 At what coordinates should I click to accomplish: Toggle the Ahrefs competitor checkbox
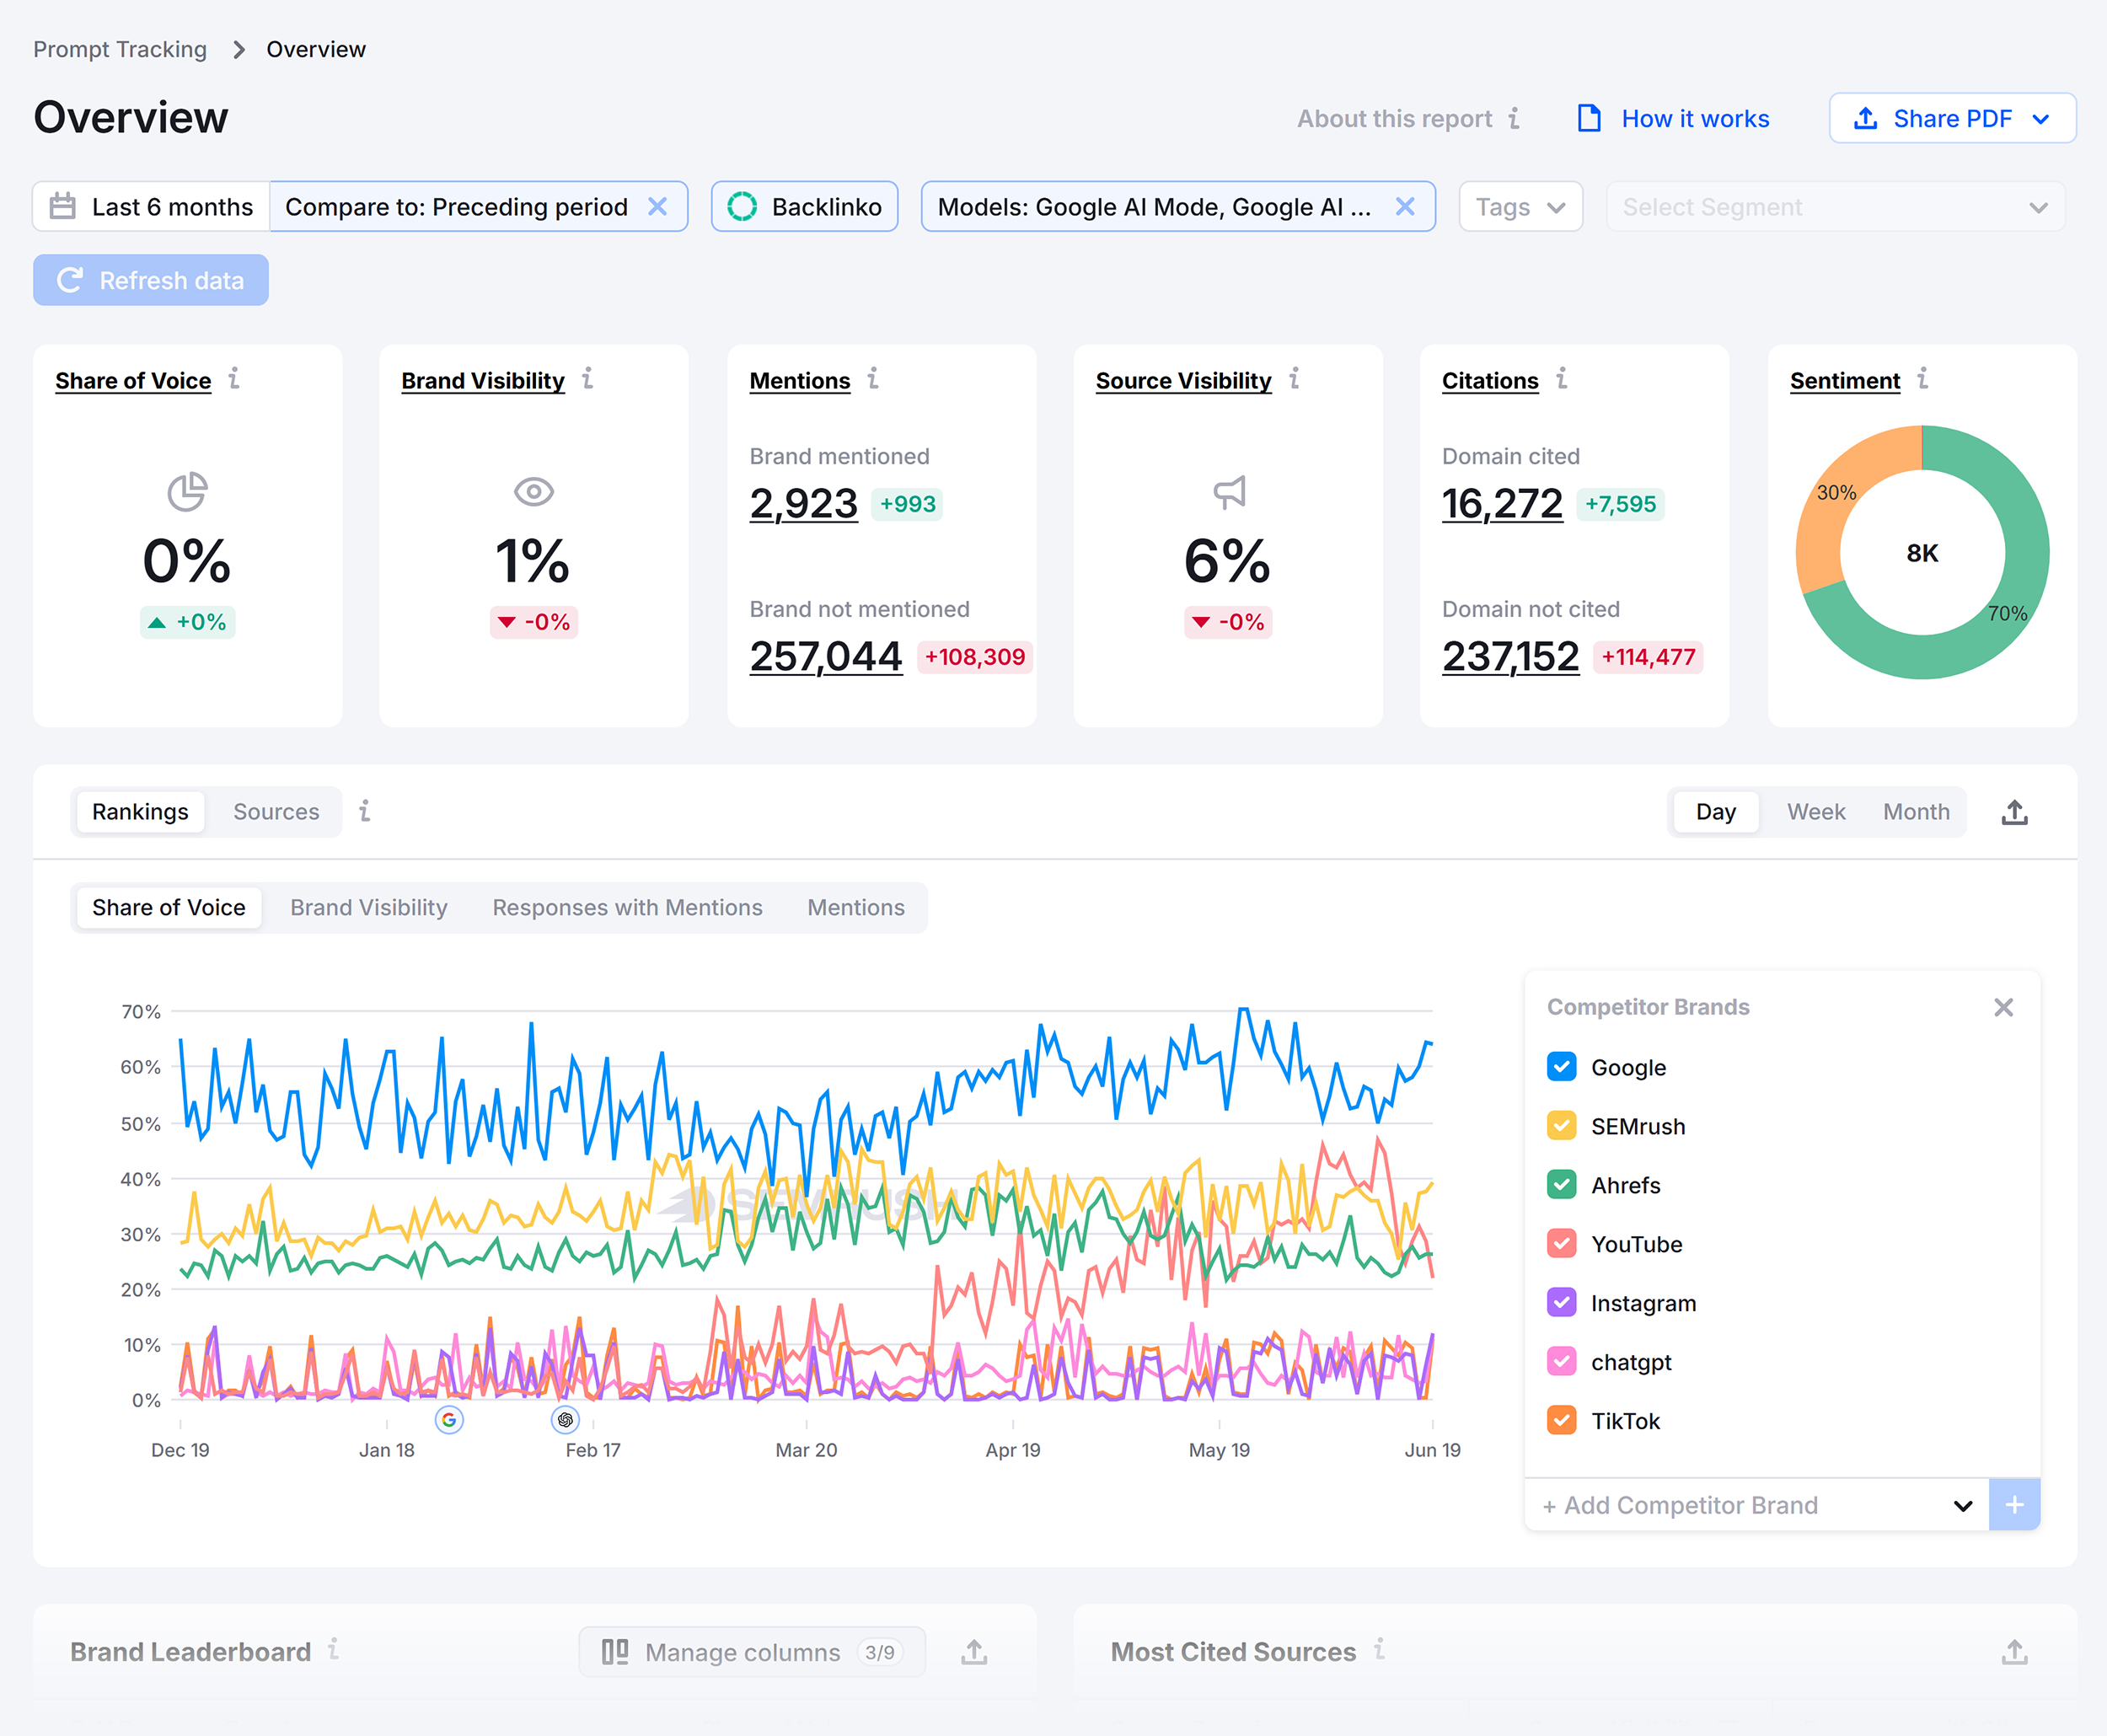coord(1561,1185)
